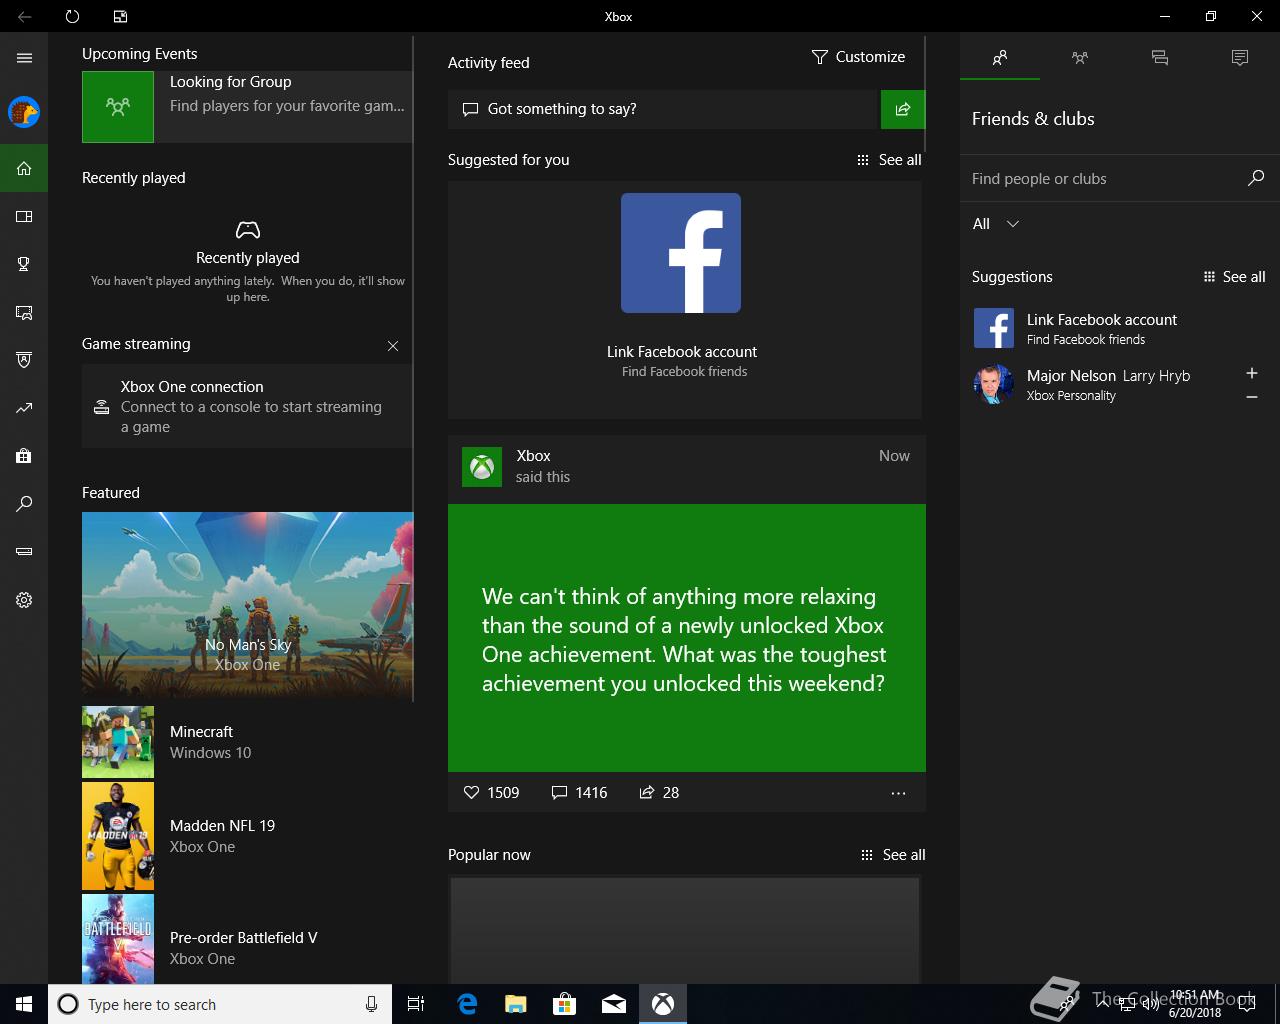The width and height of the screenshot is (1280, 1024).
Task: Open Achievements trophy icon in sidebar
Action: tap(24, 264)
